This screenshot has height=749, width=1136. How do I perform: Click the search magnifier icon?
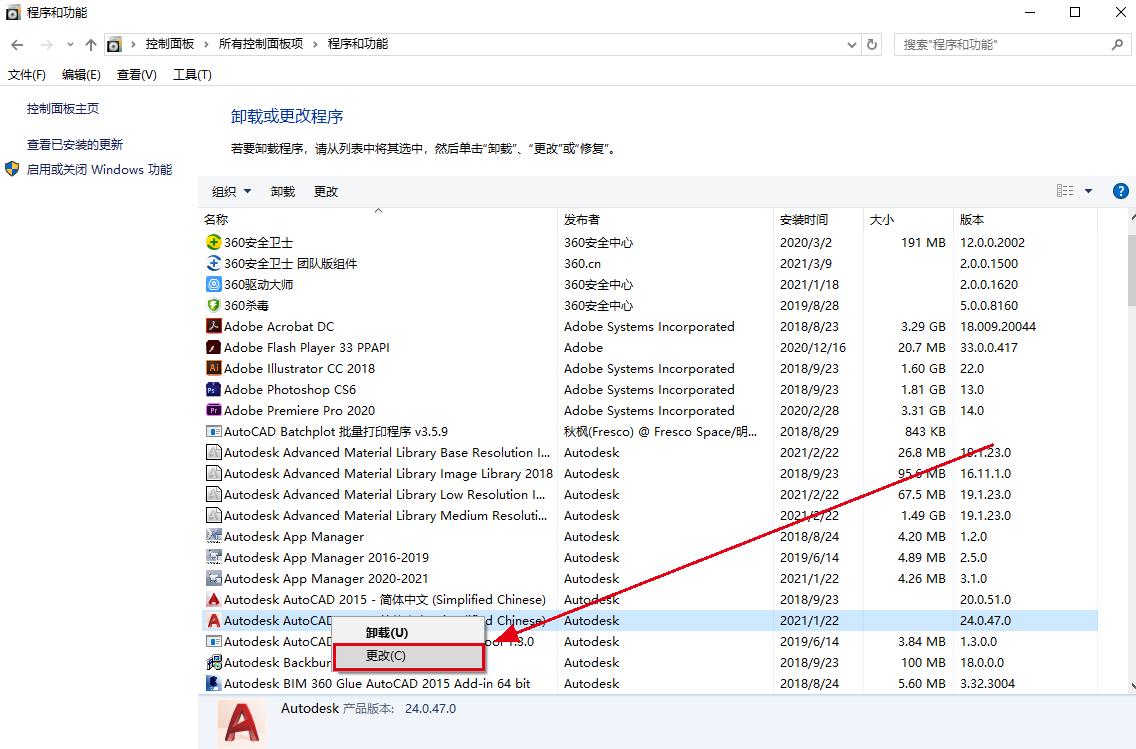1117,44
